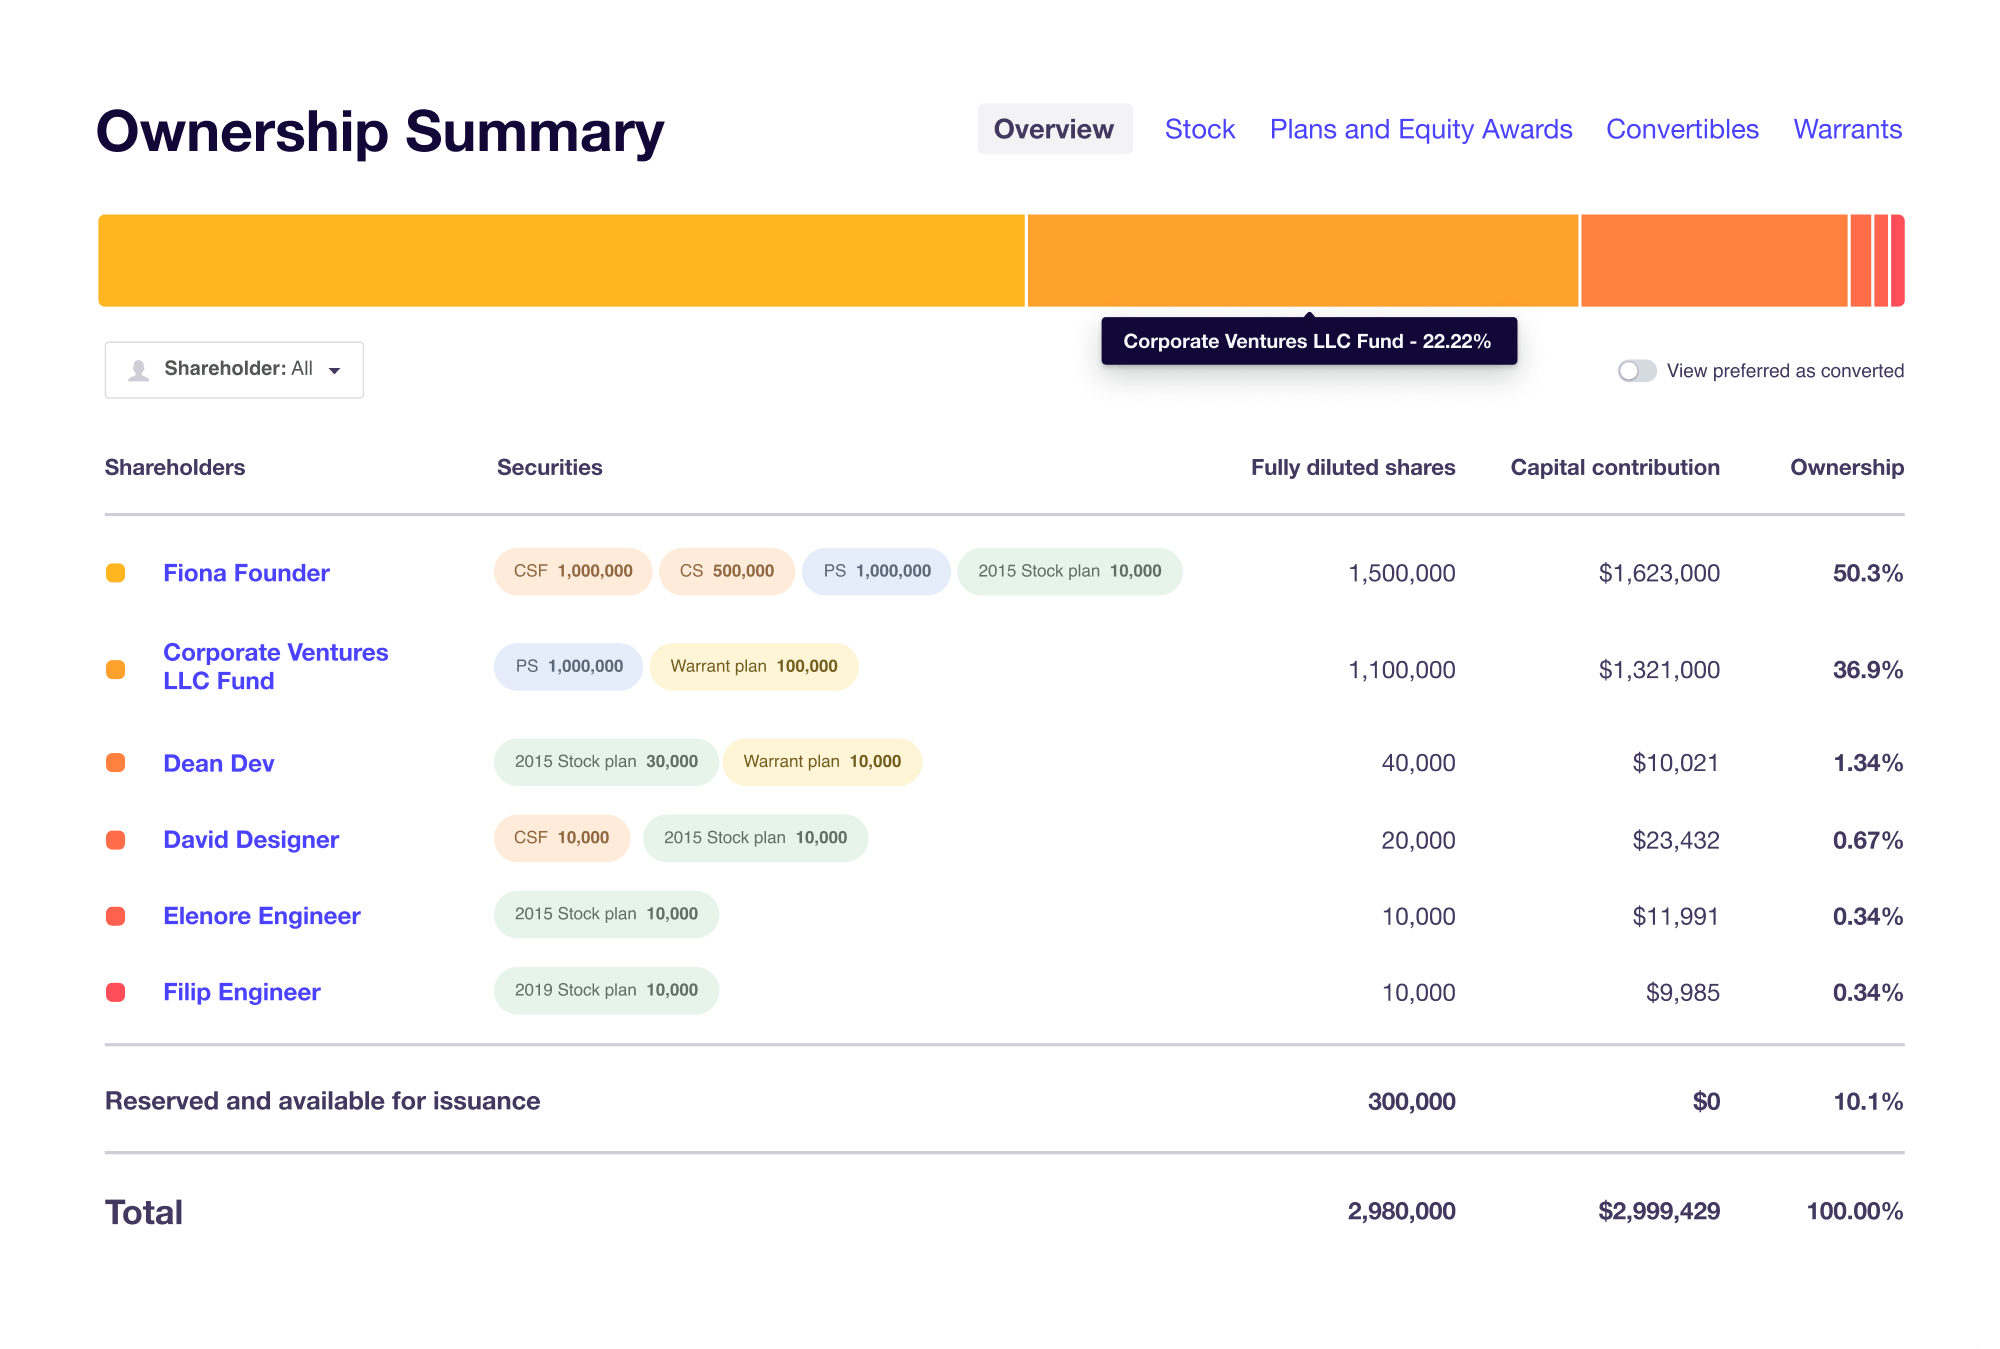Switch to the Stock tab
The height and width of the screenshot is (1349, 2000).
coord(1199,129)
